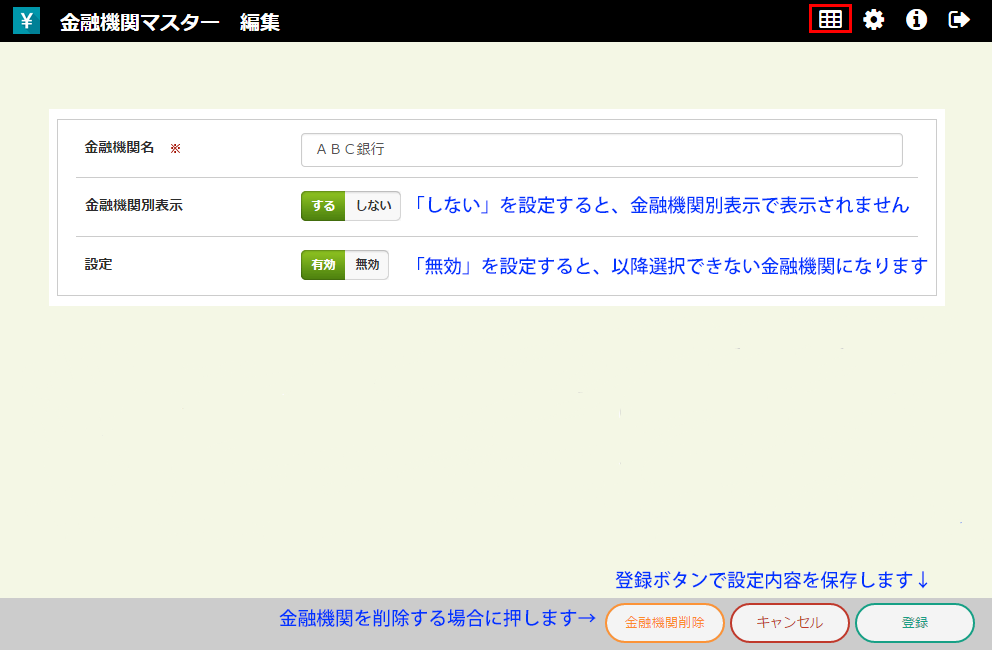Image resolution: width=992 pixels, height=650 pixels.
Task: Focus the 金融機関名 input field
Action: click(602, 150)
